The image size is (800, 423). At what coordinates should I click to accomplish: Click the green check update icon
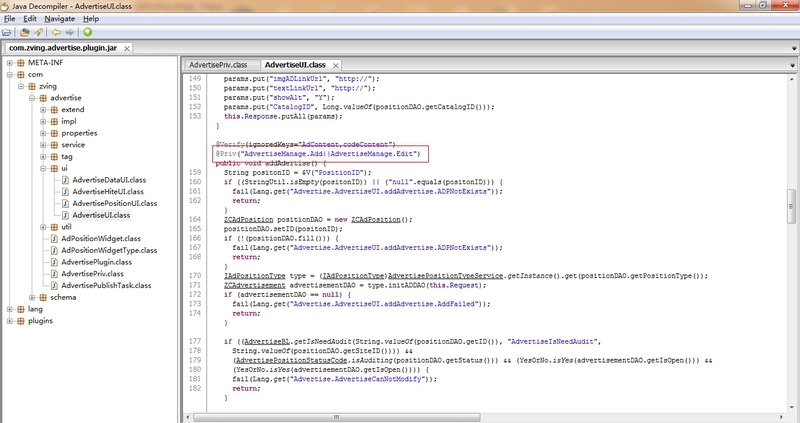87,32
